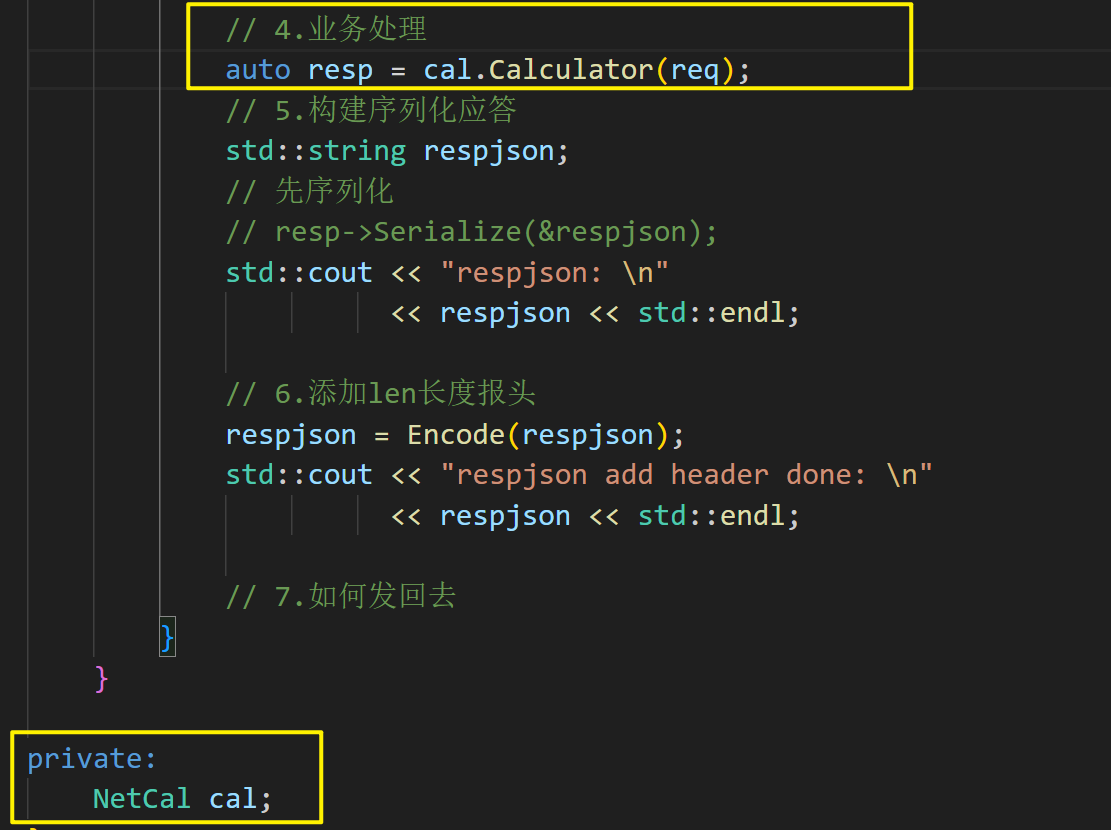Click the comment '// 4.业务处理'

coord(326,30)
